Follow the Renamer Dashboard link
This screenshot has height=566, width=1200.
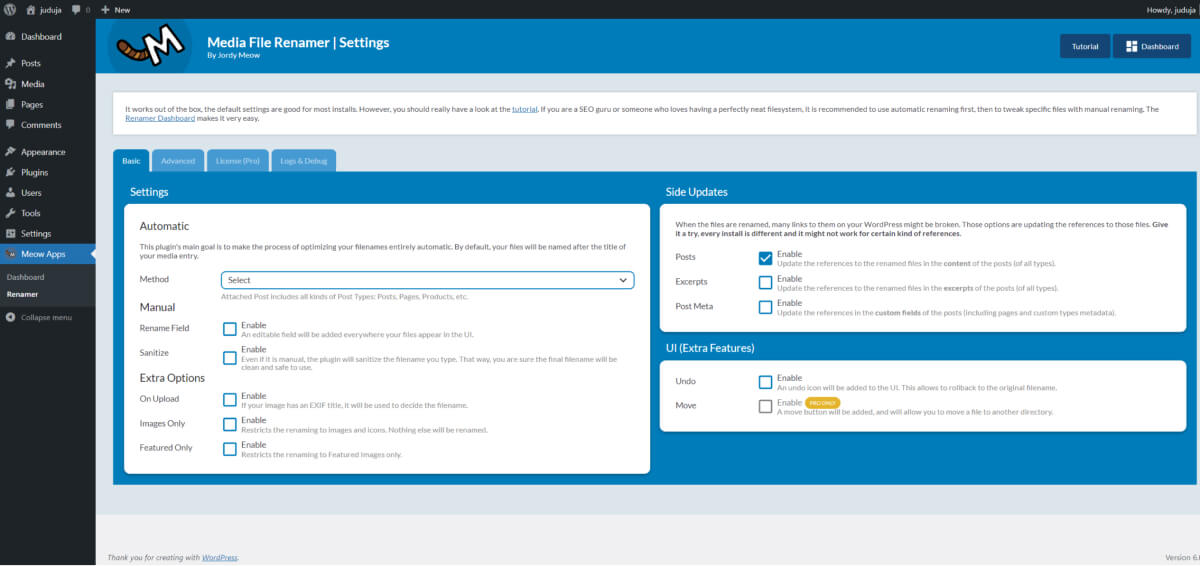click(161, 118)
